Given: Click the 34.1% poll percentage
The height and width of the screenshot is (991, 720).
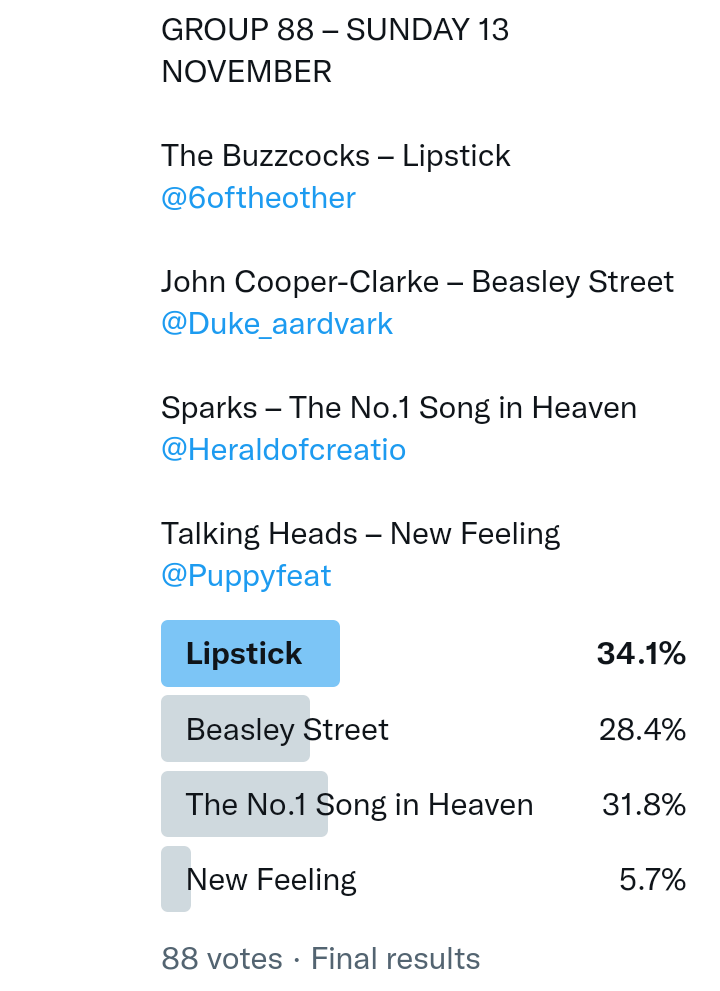Looking at the screenshot, I should (x=641, y=654).
